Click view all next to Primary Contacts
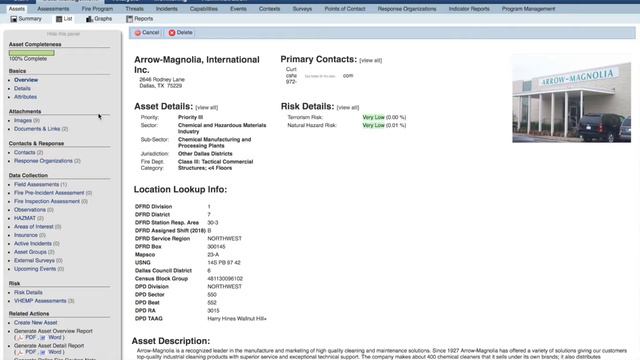 tap(371, 60)
